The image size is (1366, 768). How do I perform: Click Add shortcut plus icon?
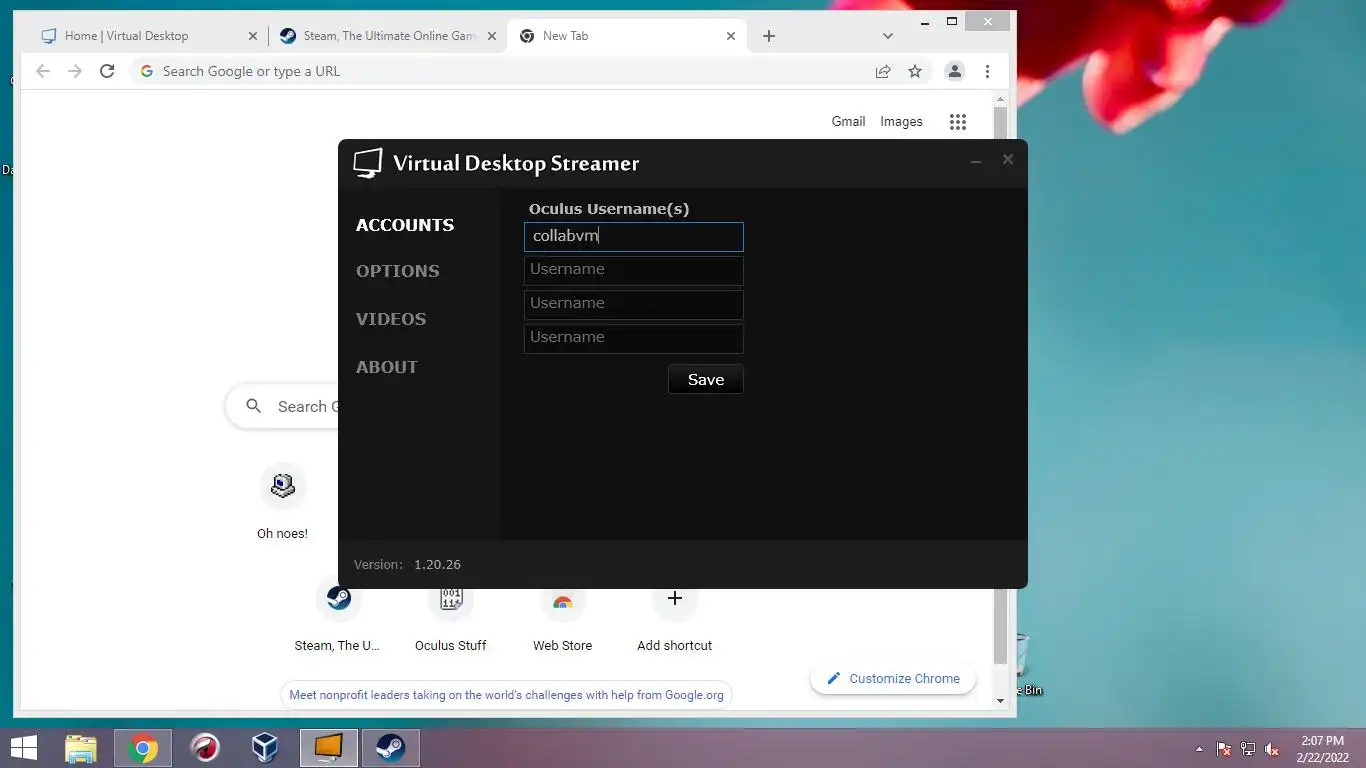click(x=675, y=599)
